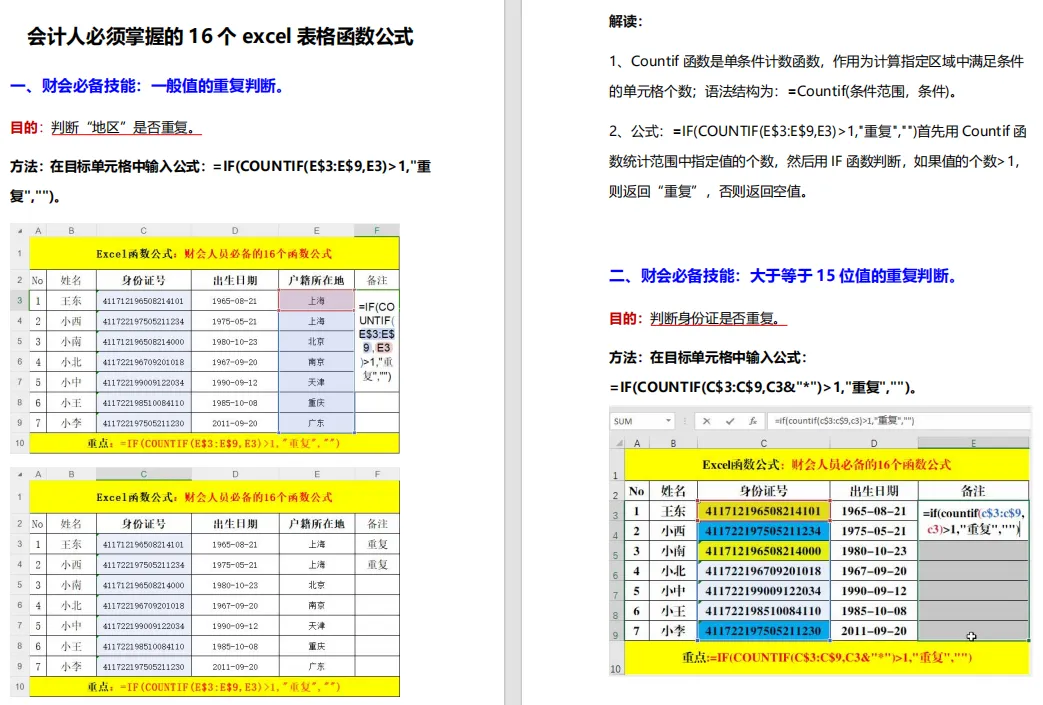The height and width of the screenshot is (705, 1043).
Task: Click the formula bar text =if(countif(c$3:c$9,c3)>1
Action: pos(844,421)
